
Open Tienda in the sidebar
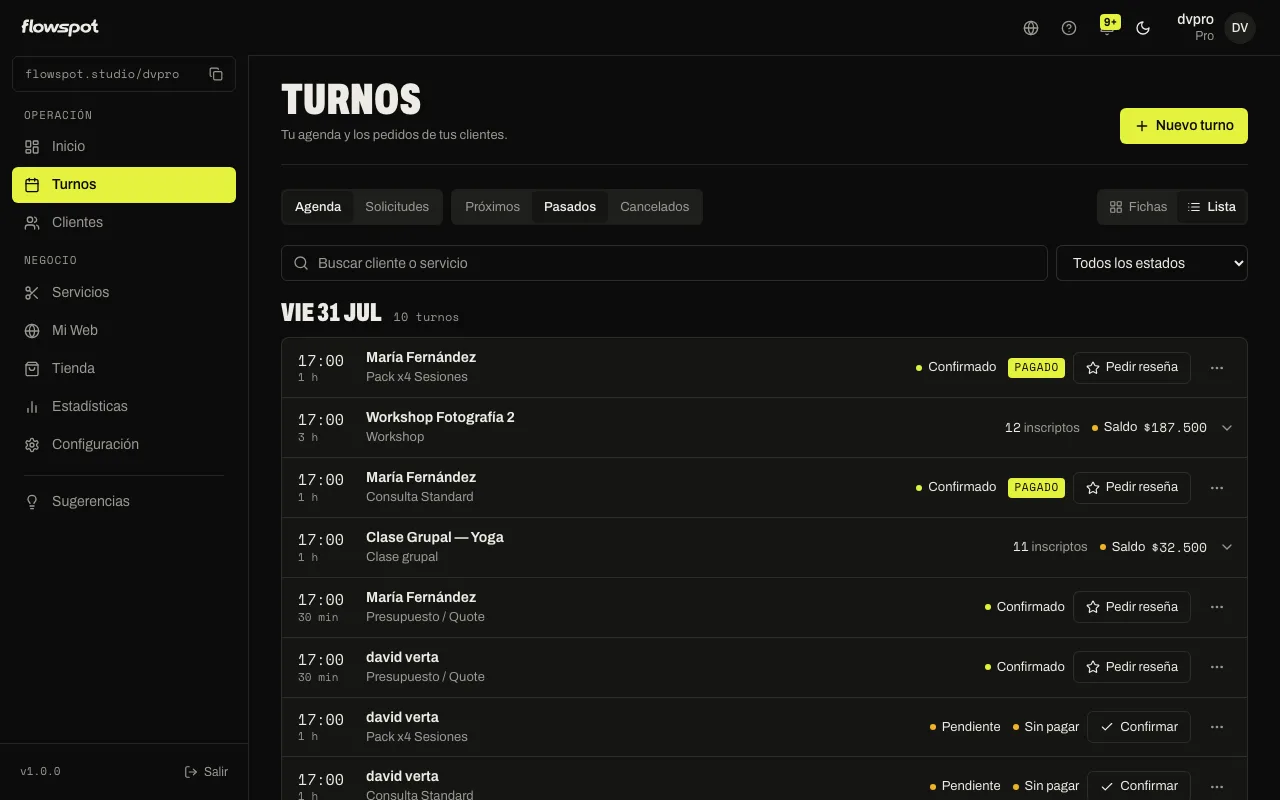click(x=124, y=368)
